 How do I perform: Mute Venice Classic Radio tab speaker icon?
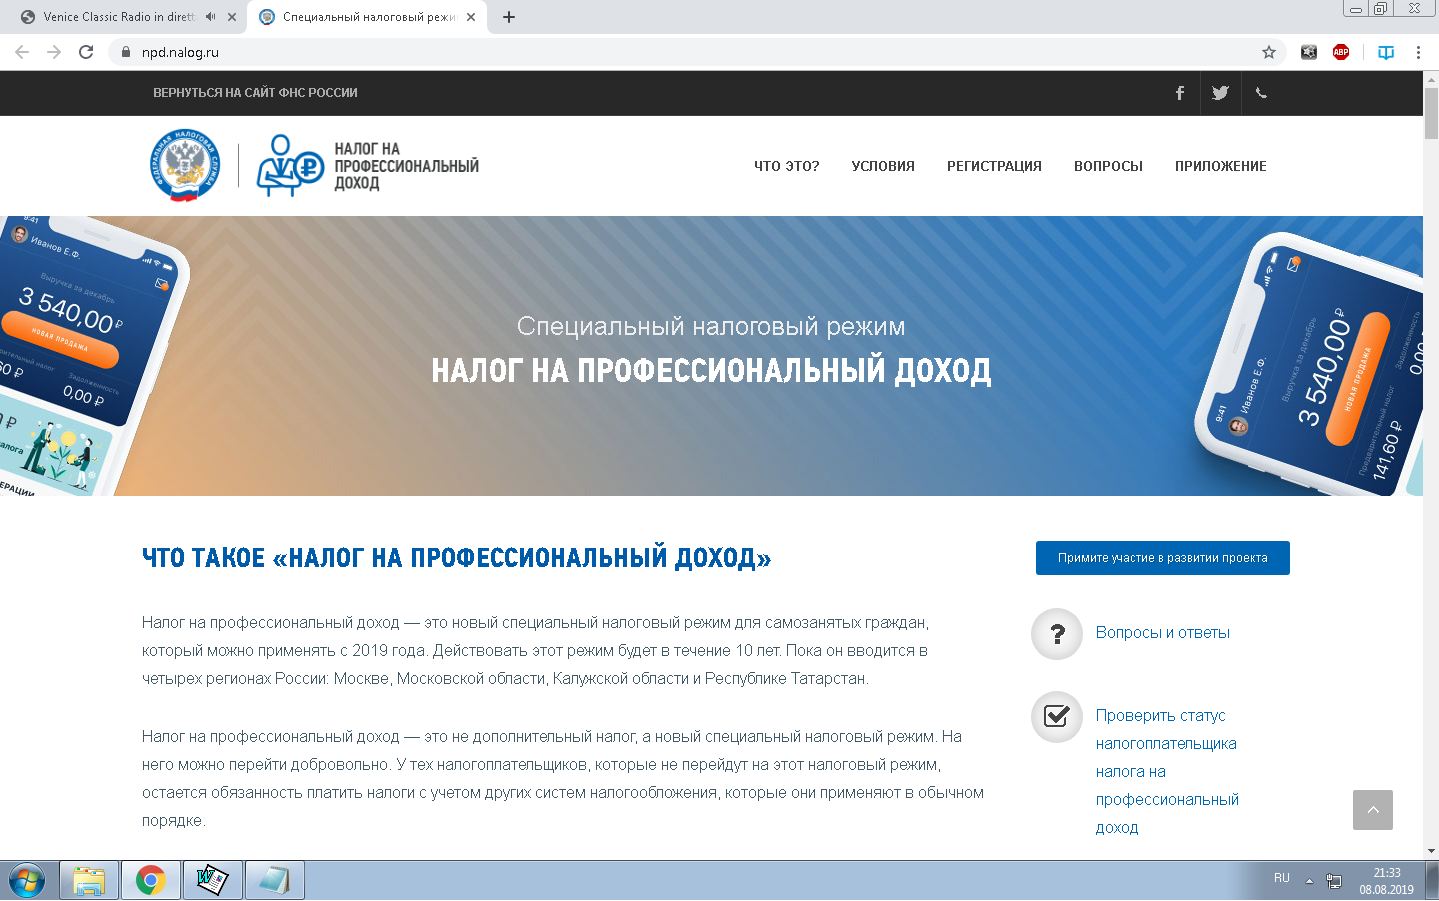(x=210, y=17)
